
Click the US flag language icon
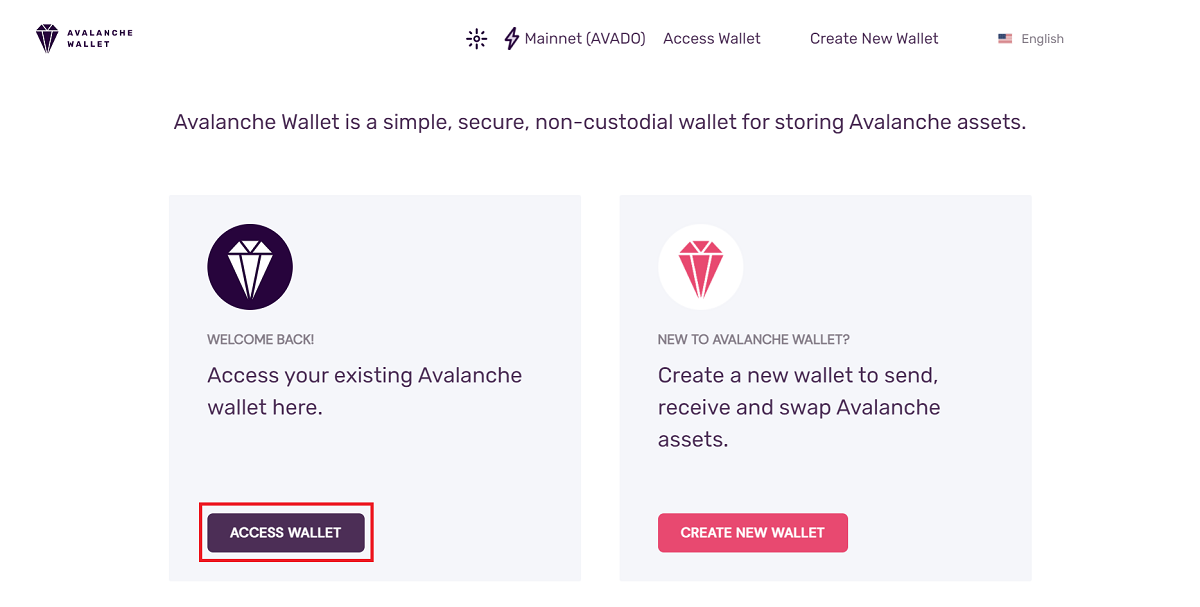(1005, 39)
